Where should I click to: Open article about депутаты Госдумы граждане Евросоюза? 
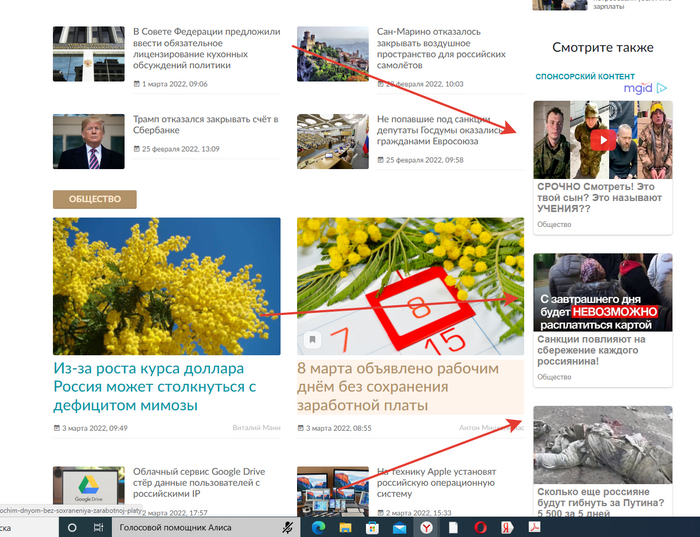(x=440, y=130)
